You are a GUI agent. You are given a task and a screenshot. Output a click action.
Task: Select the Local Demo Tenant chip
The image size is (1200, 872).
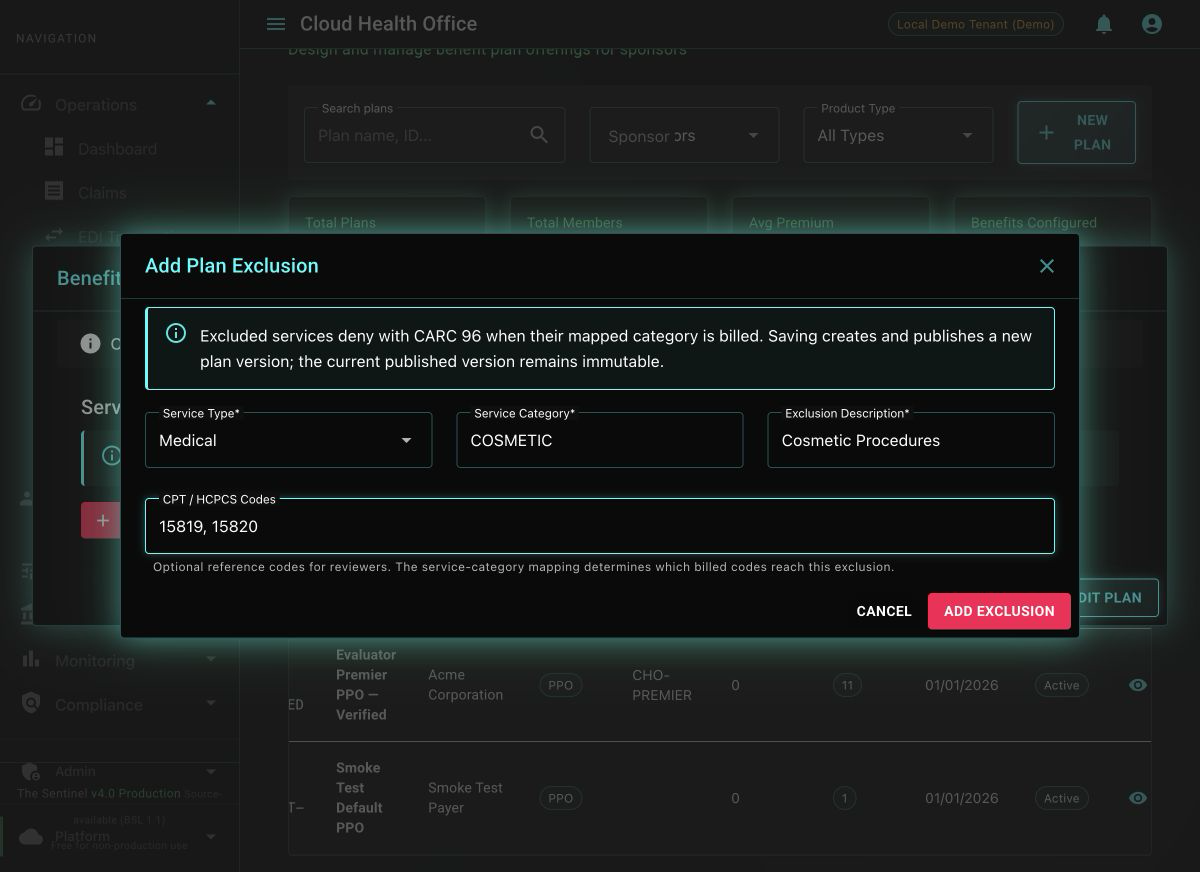(x=975, y=24)
